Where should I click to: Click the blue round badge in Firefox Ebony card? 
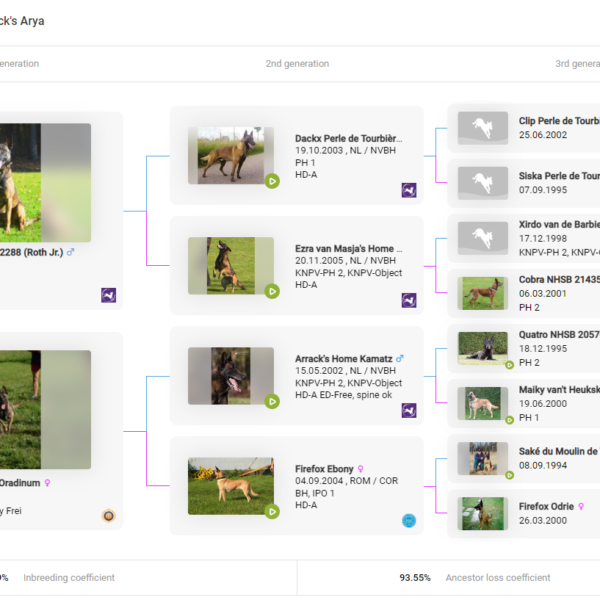tap(409, 520)
